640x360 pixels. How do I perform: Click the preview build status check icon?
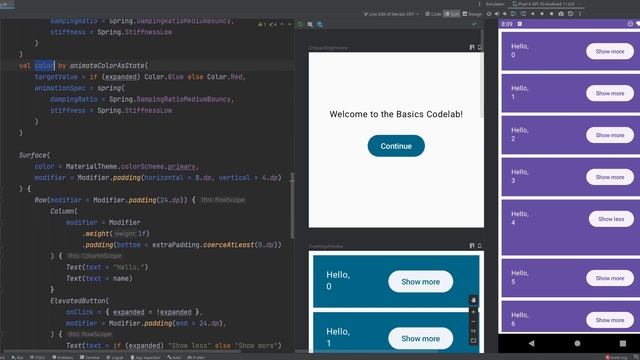[300, 24]
